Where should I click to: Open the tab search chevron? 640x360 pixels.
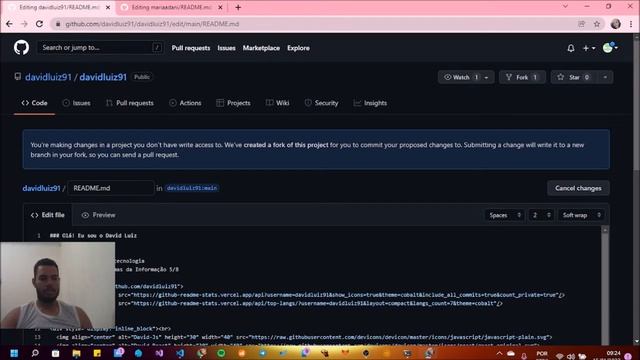(565, 7)
